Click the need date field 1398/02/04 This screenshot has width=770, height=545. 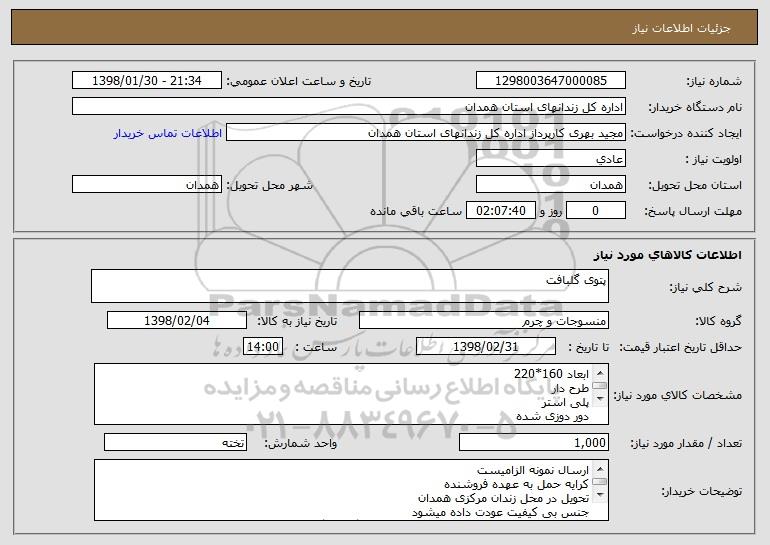[177, 321]
